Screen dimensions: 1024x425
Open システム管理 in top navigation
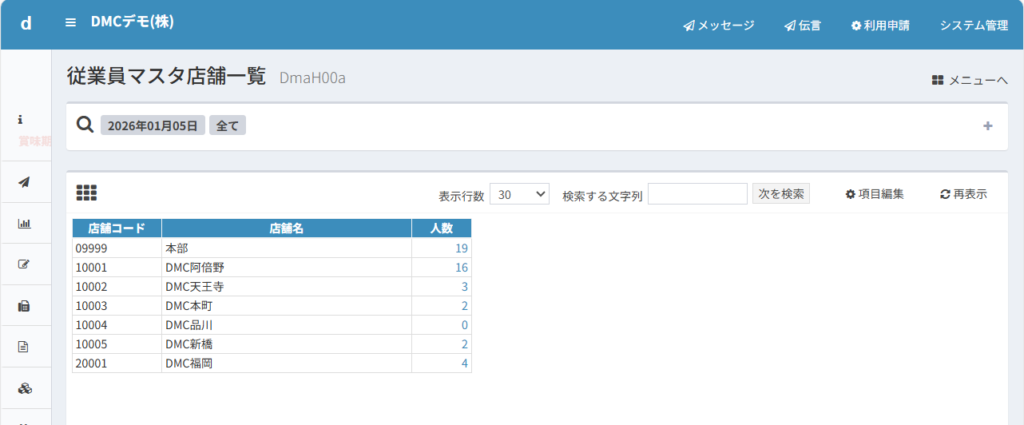pos(973,25)
